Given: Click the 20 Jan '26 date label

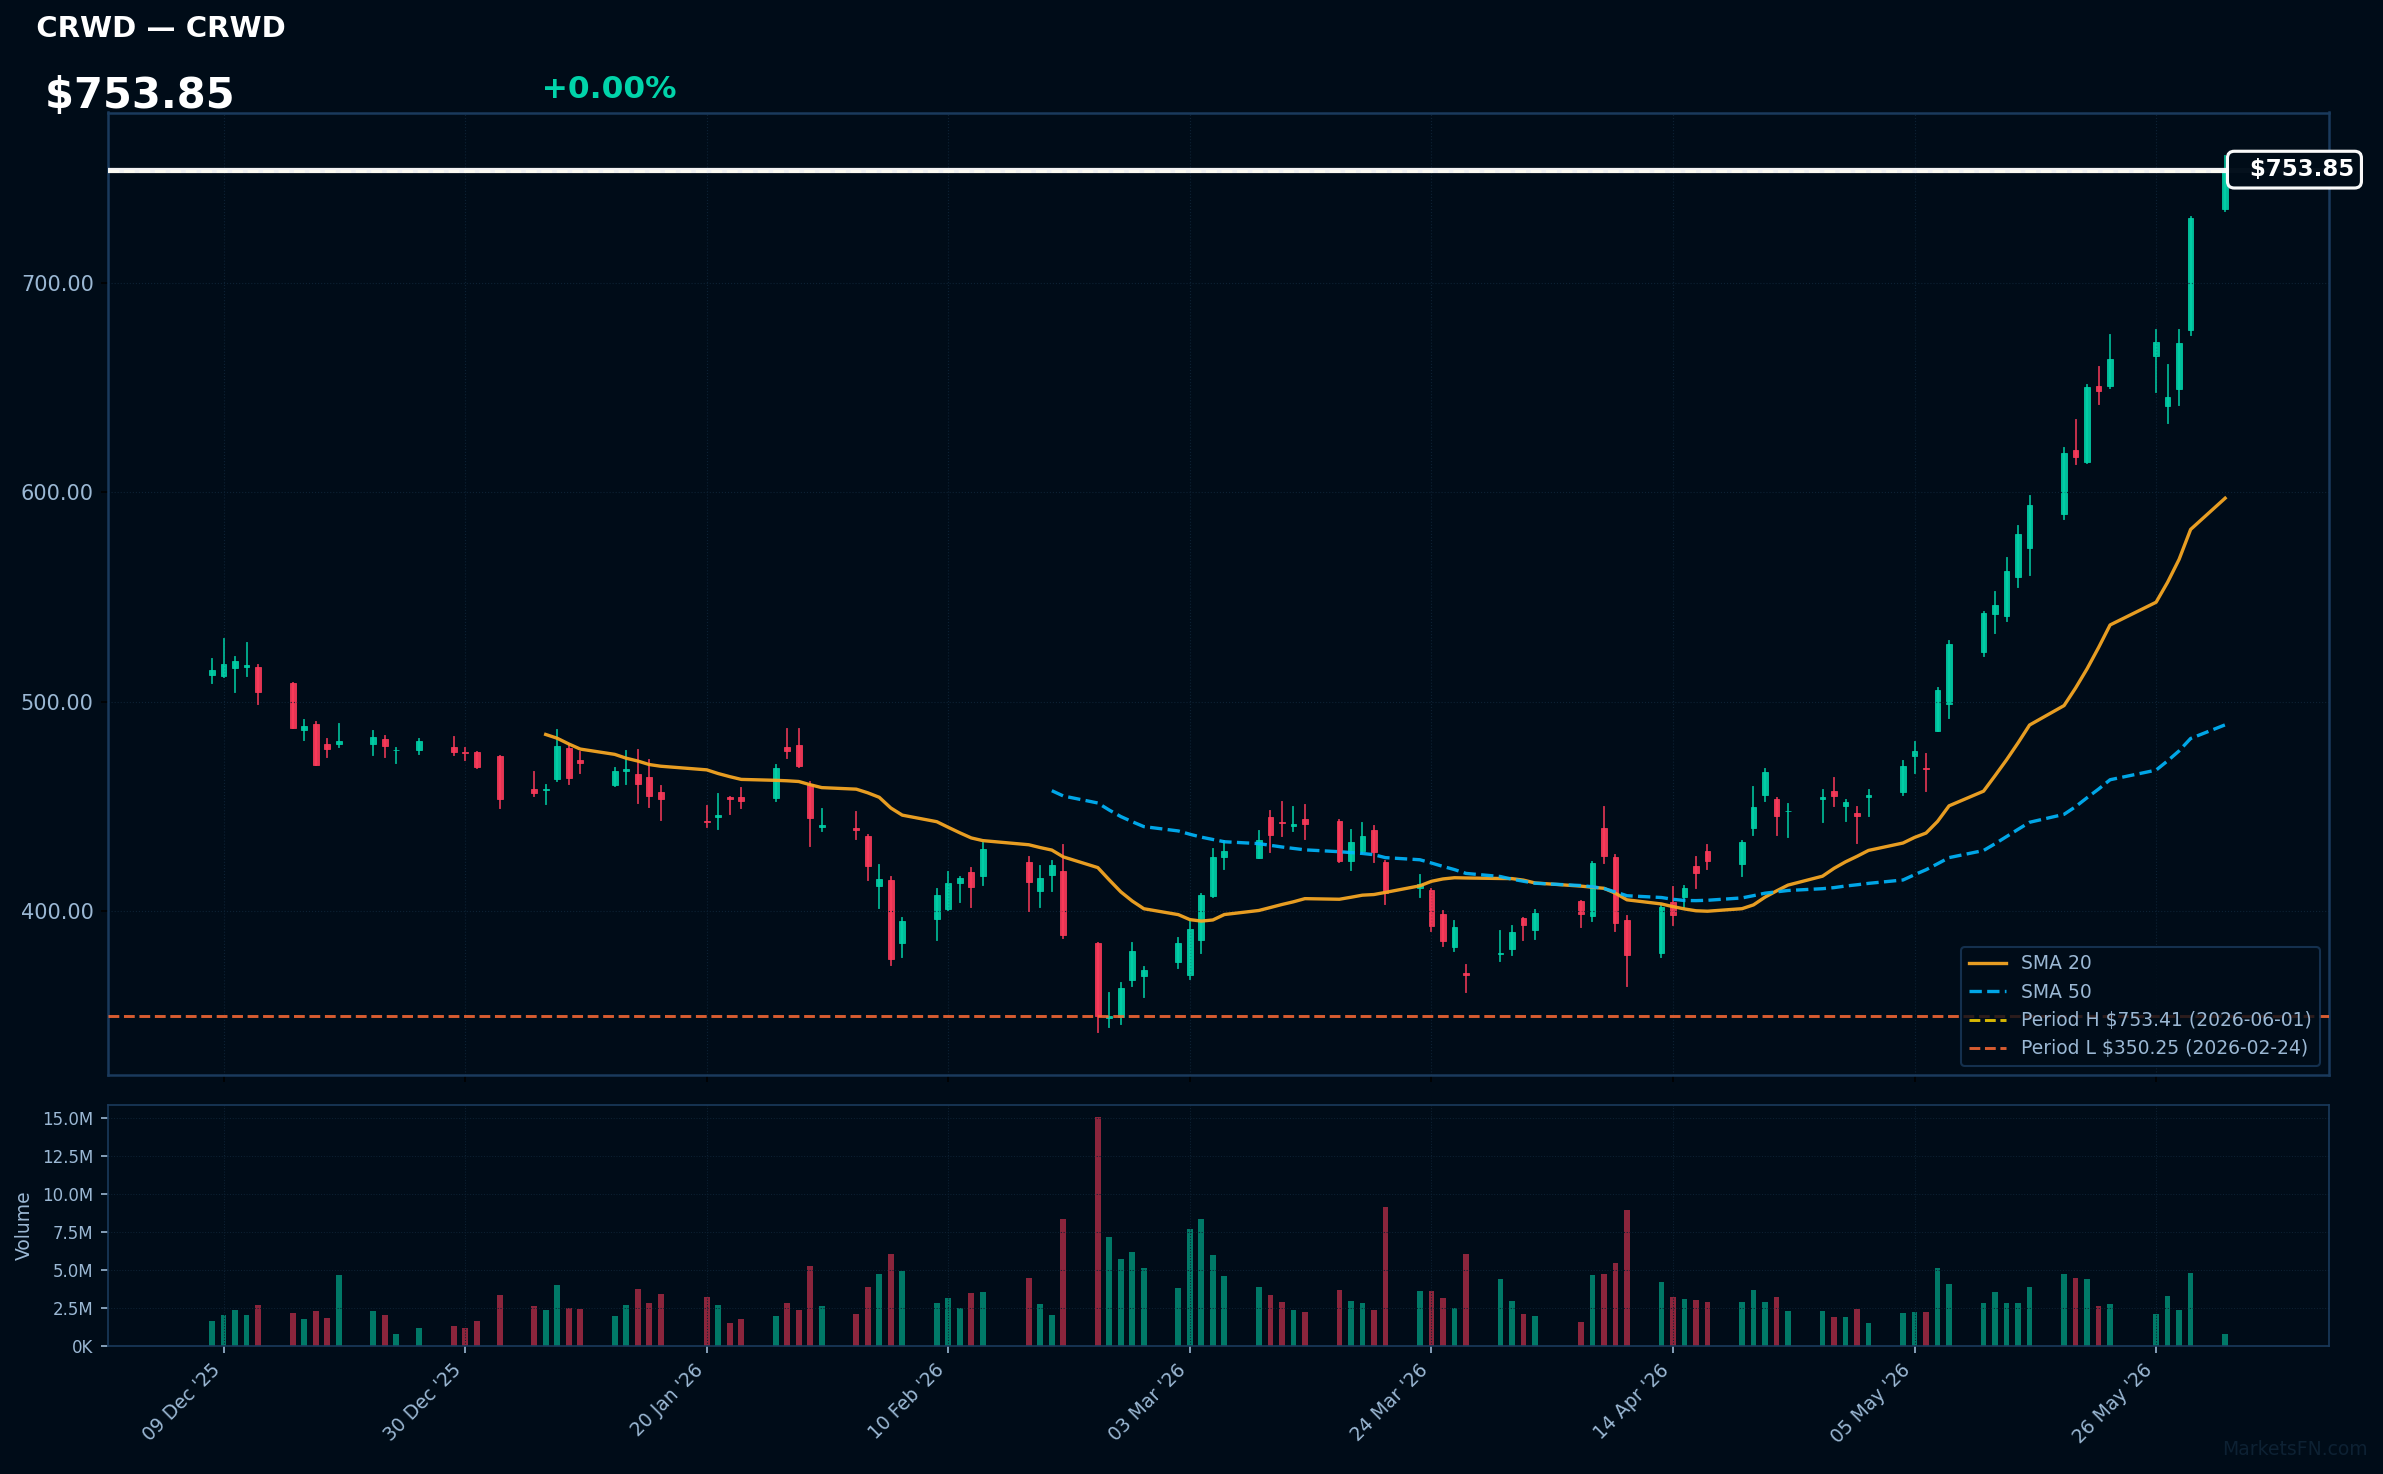Looking at the screenshot, I should click(x=666, y=1400).
